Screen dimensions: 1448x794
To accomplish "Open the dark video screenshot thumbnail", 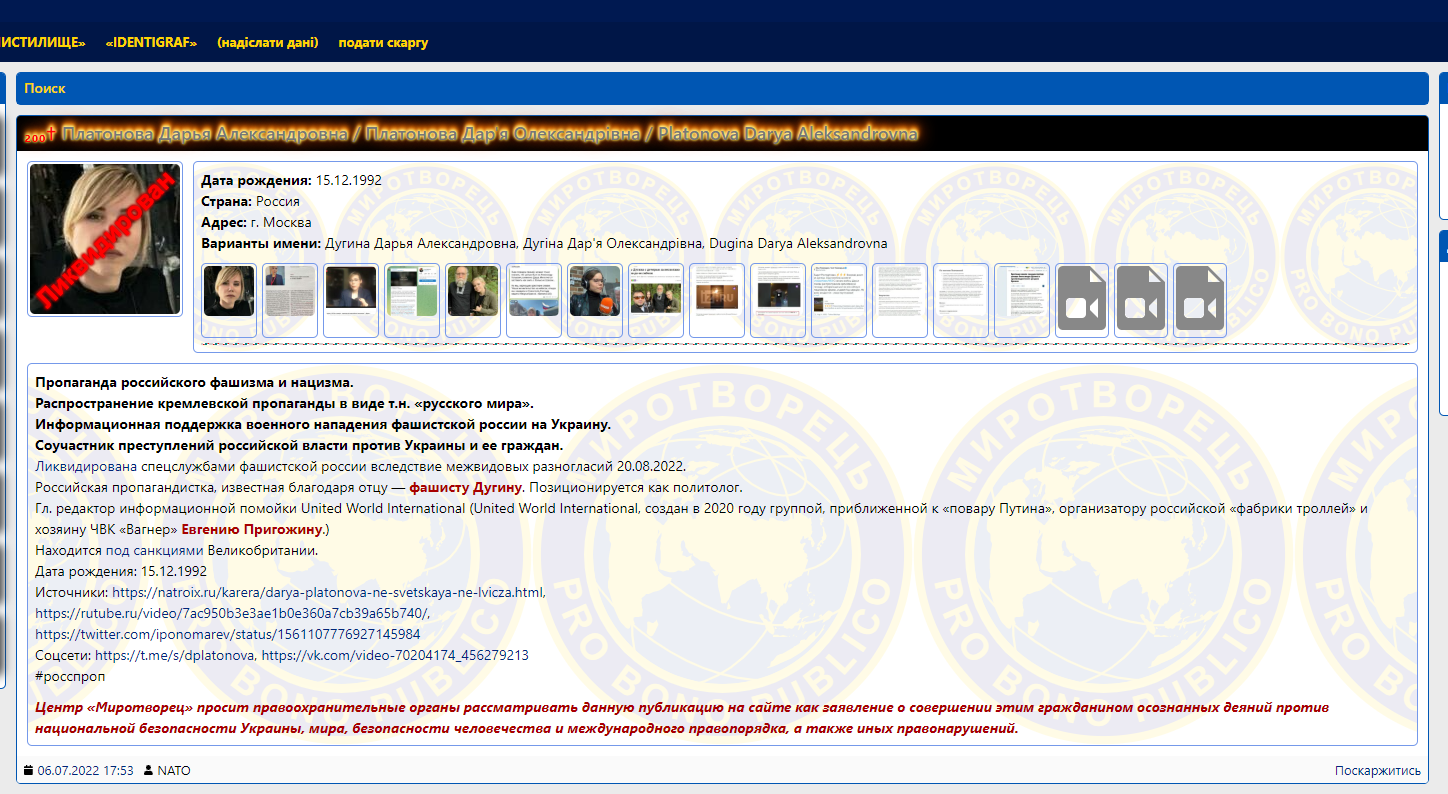I will click(x=351, y=300).
